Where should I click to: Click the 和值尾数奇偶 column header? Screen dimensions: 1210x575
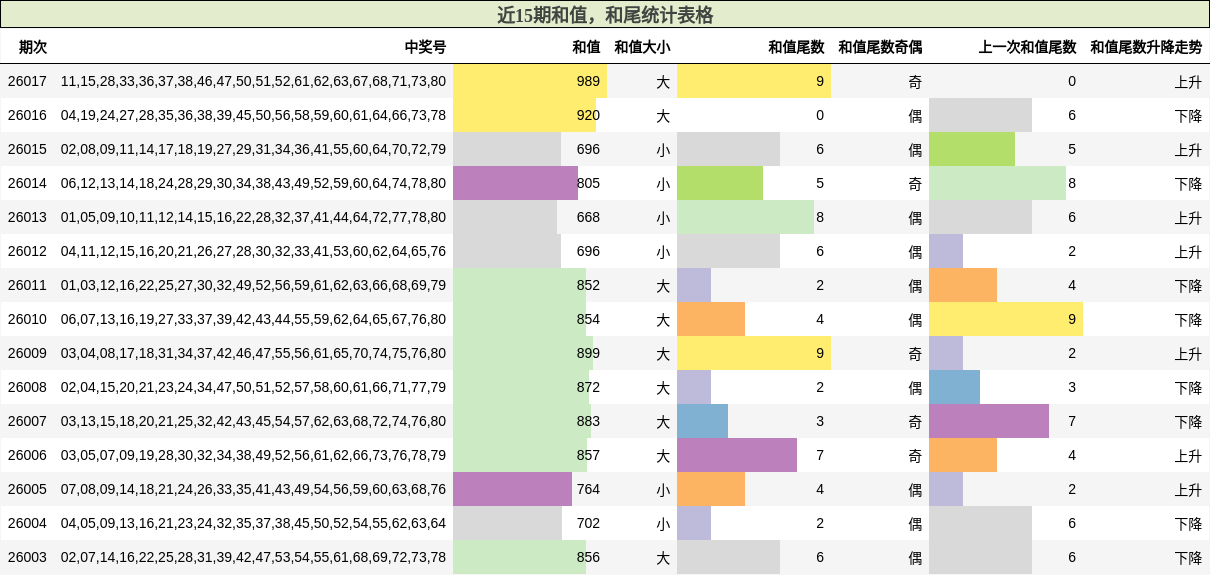(x=880, y=47)
